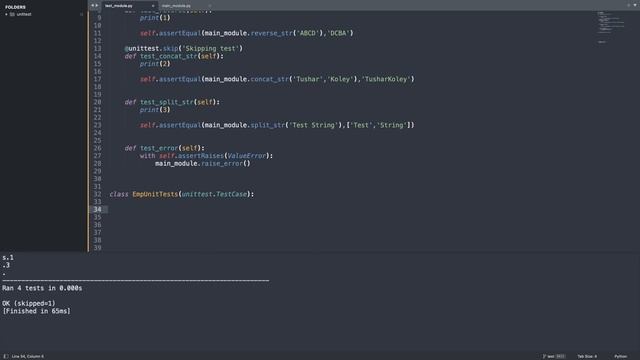Click print(3) statement
Viewport: 640px width, 360px height.
coord(155,110)
